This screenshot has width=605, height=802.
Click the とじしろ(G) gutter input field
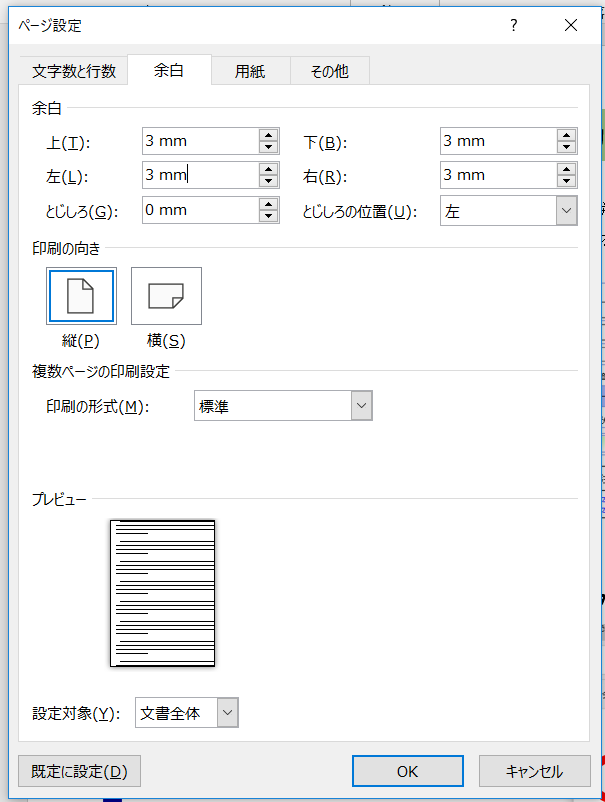click(201, 210)
